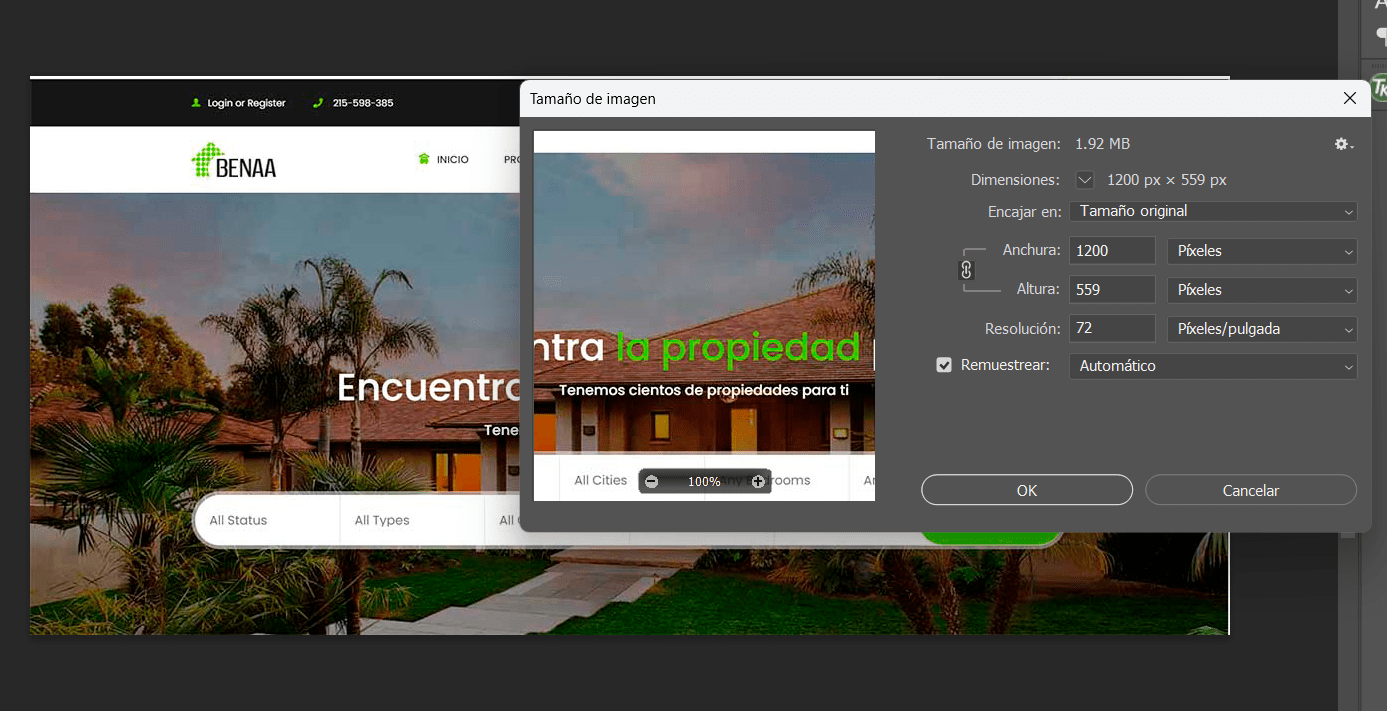Close the Tamaño de imagen dialog
The image size is (1387, 711).
[x=1350, y=98]
